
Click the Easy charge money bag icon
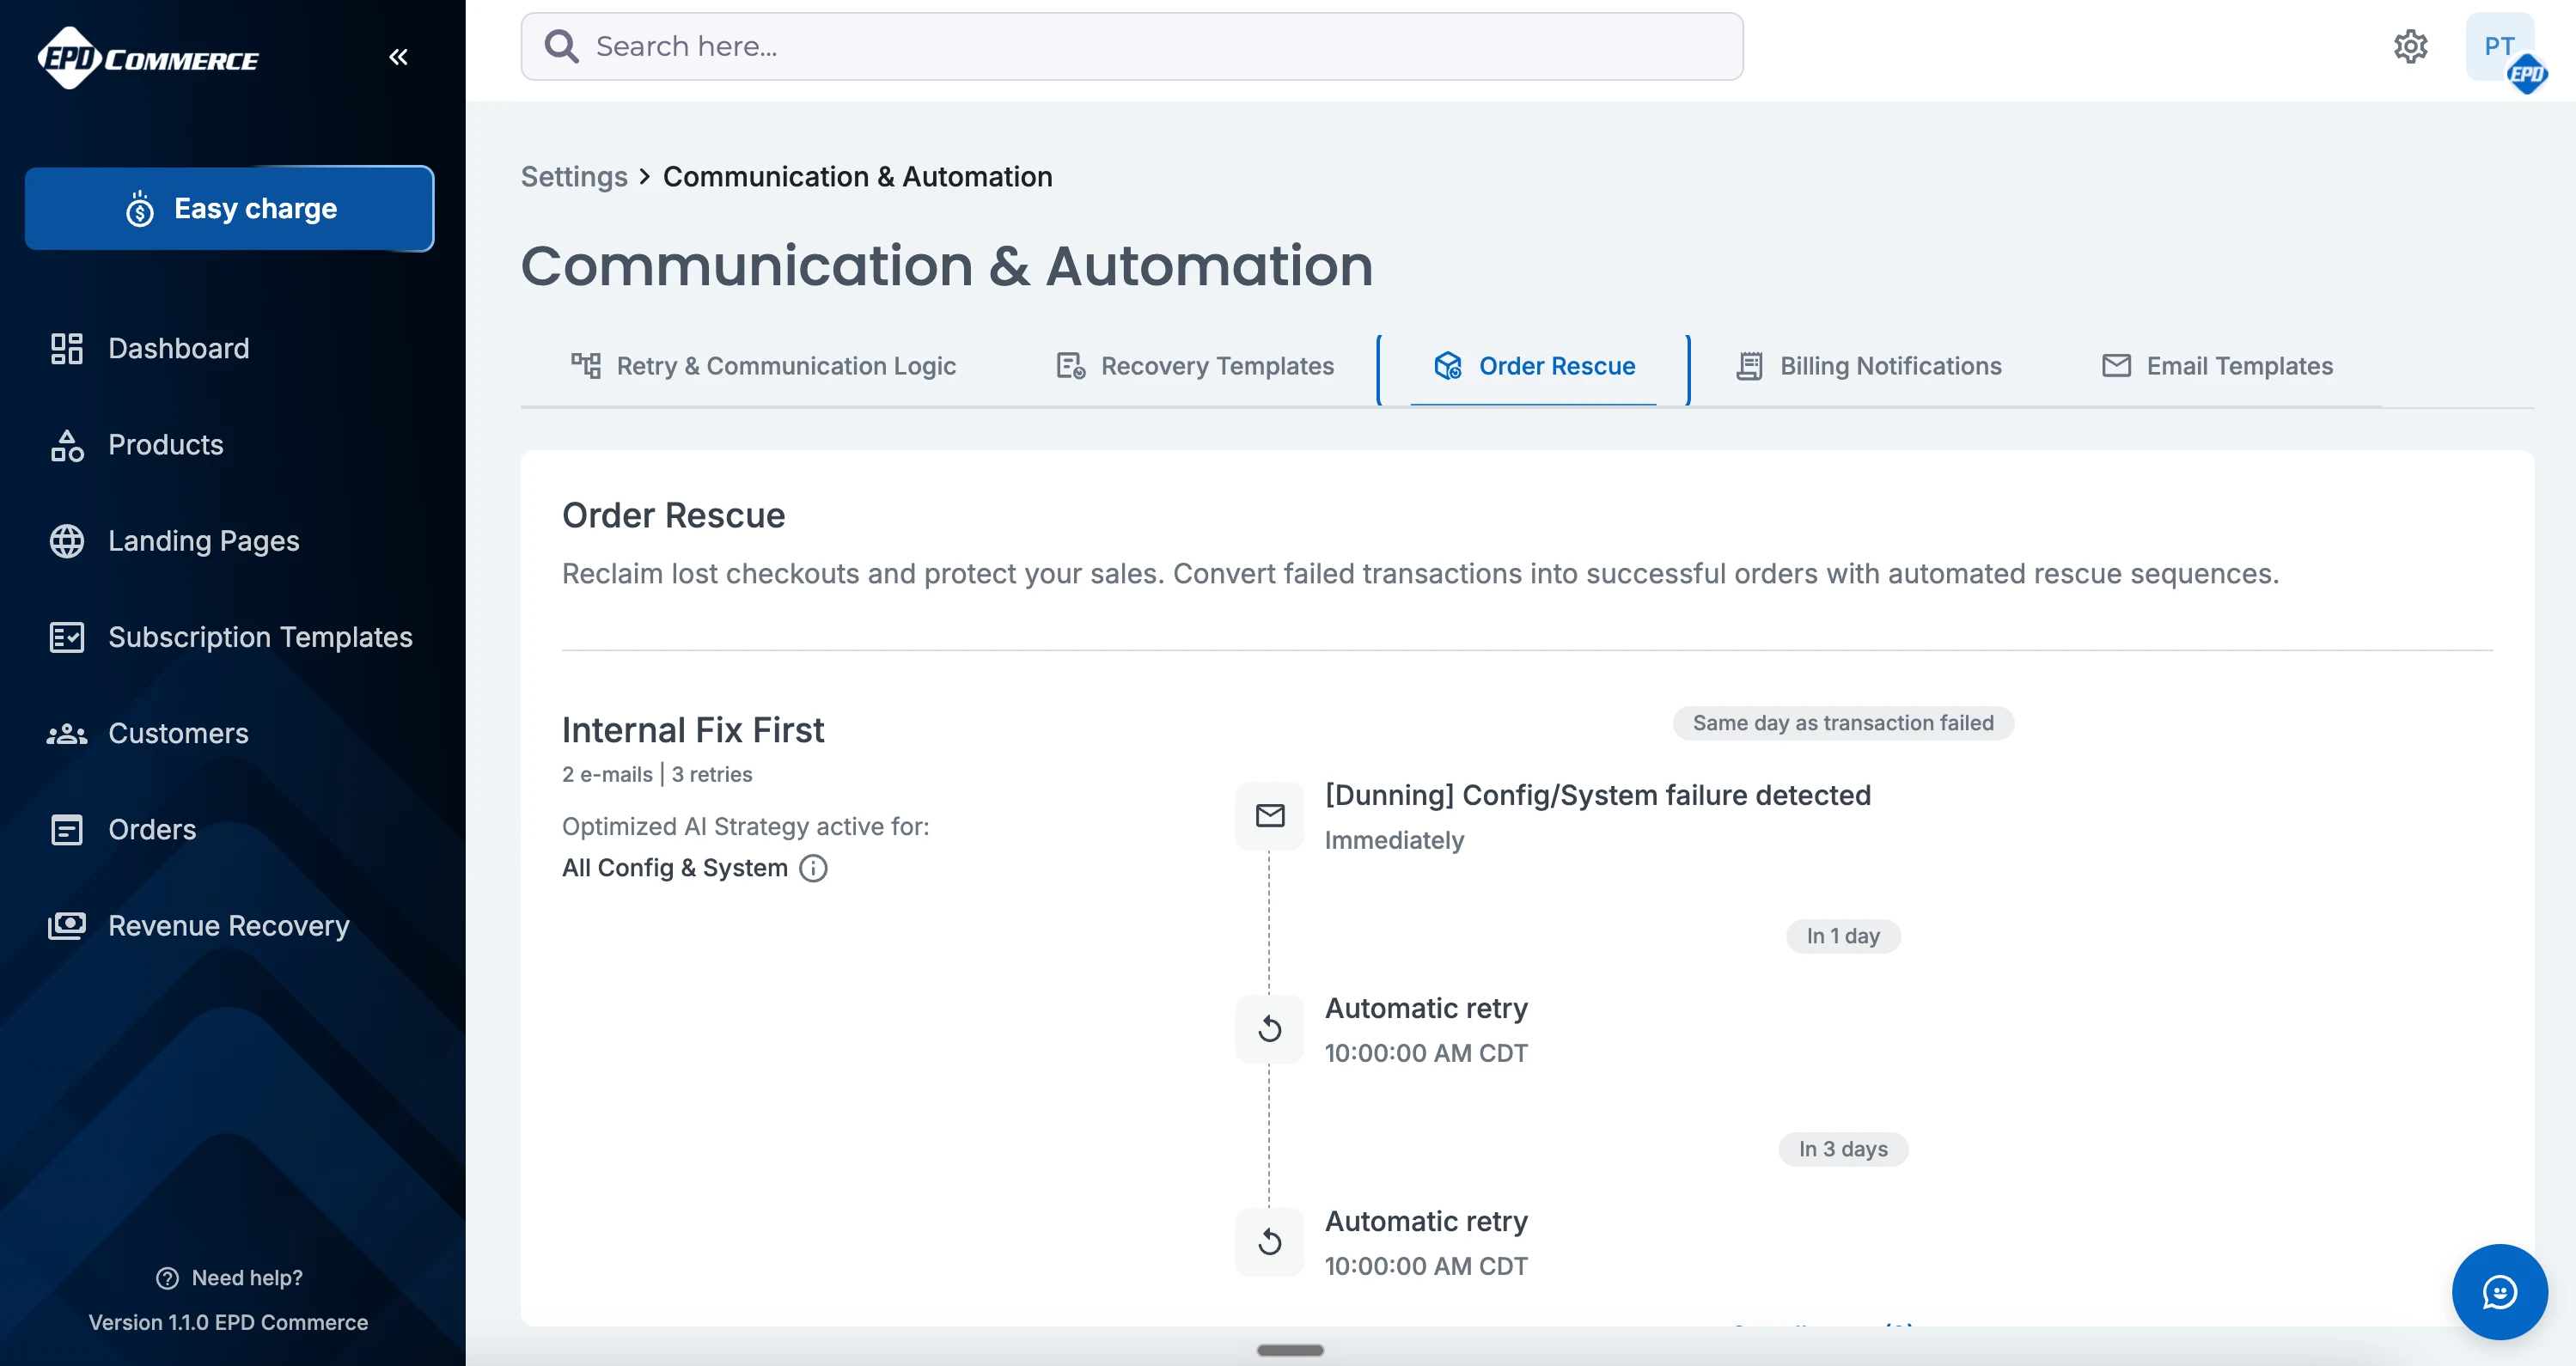(140, 209)
